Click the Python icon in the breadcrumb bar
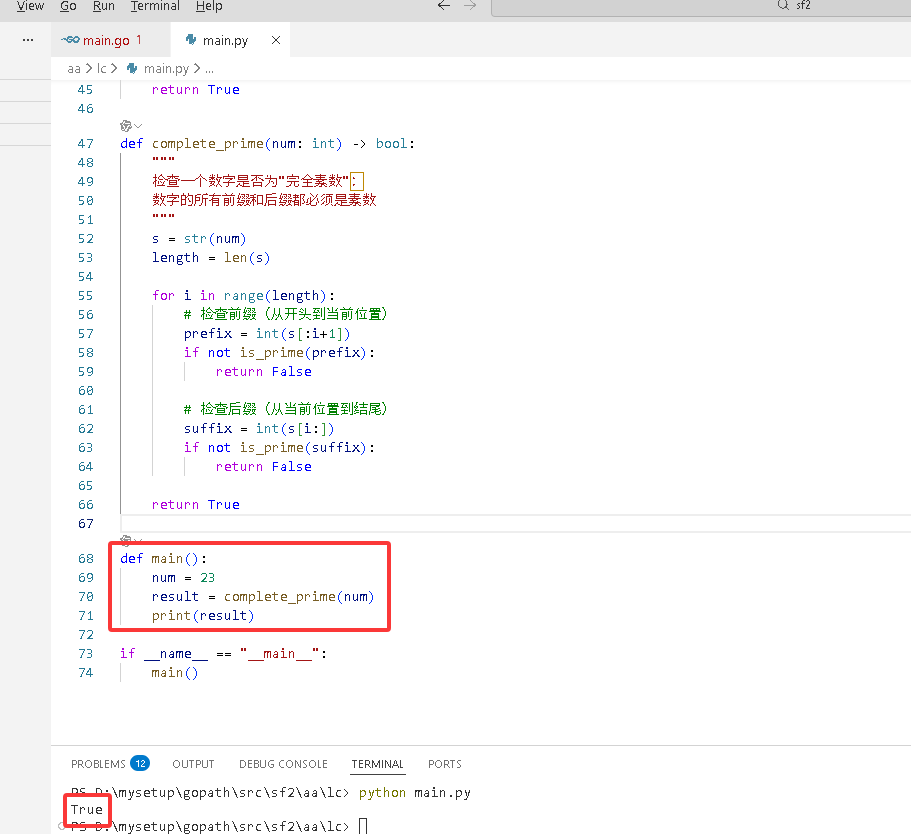 pos(133,69)
